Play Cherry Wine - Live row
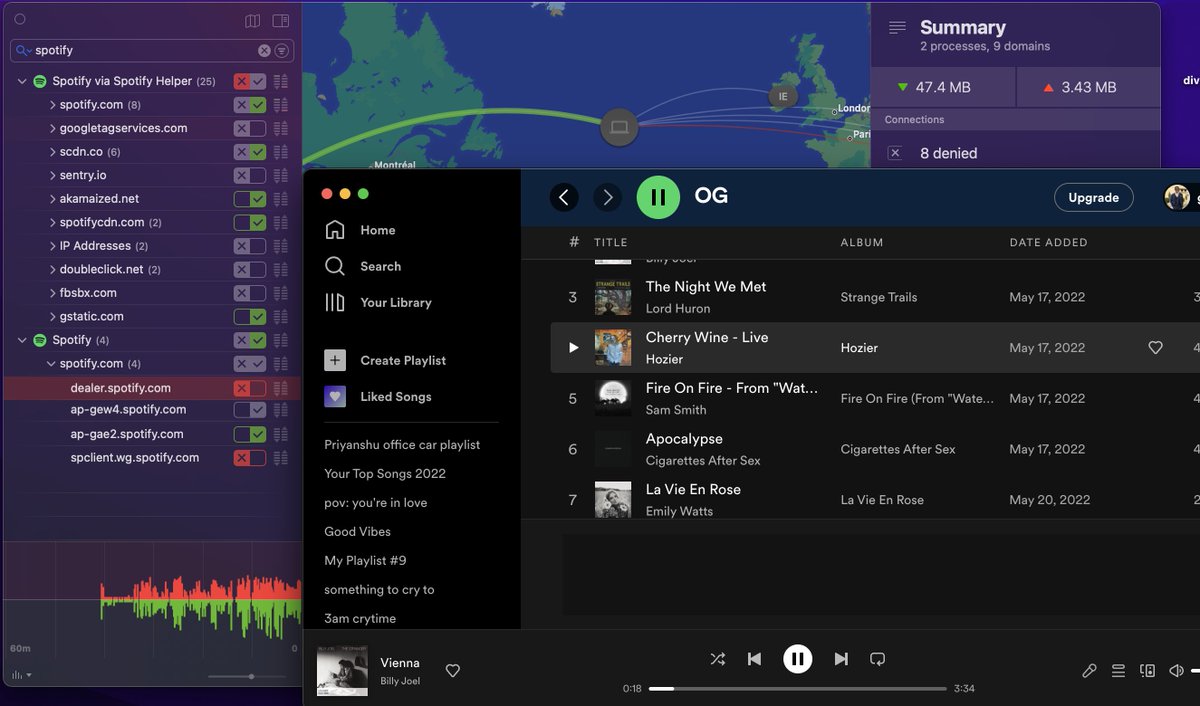 (x=573, y=348)
